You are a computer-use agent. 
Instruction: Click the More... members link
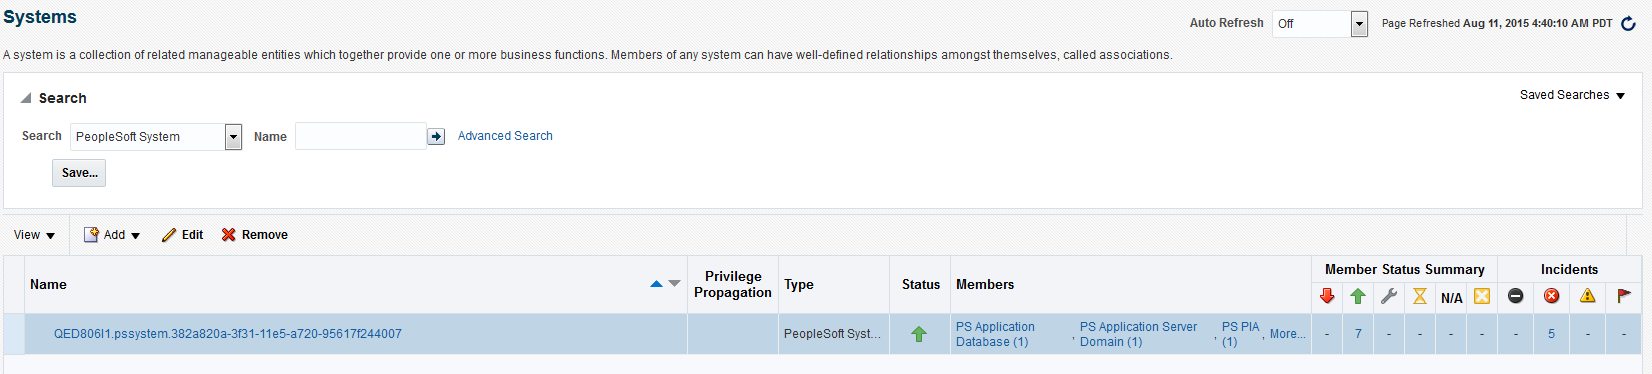point(1288,334)
